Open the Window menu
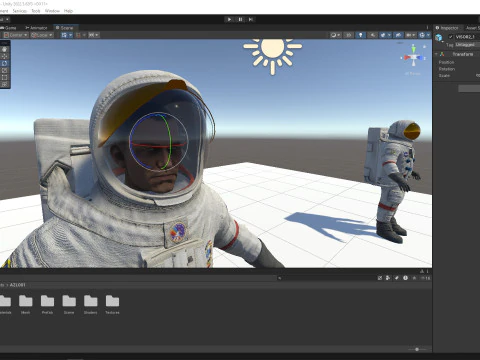480x360 pixels. (x=52, y=11)
